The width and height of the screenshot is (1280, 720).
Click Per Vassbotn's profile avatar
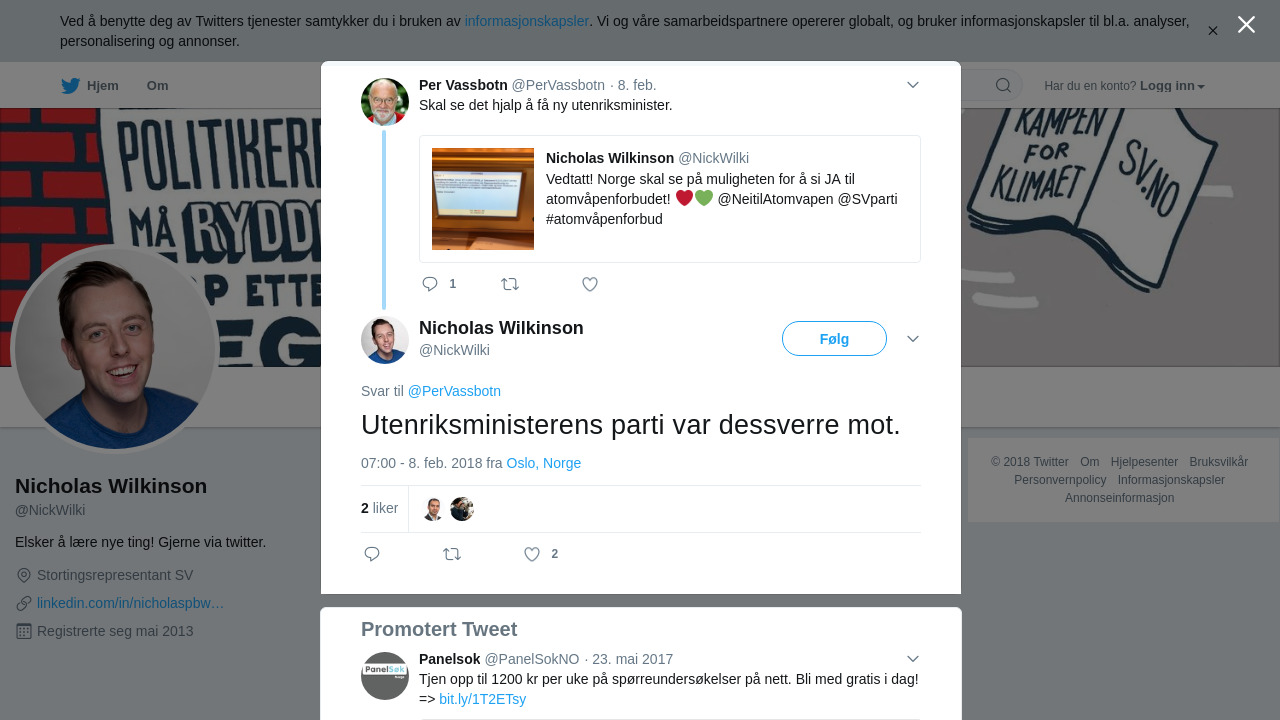tap(385, 102)
